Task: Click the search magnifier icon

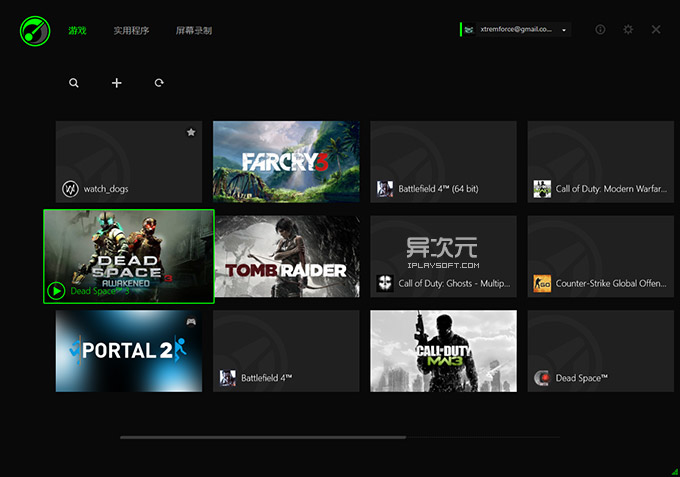Action: [74, 83]
